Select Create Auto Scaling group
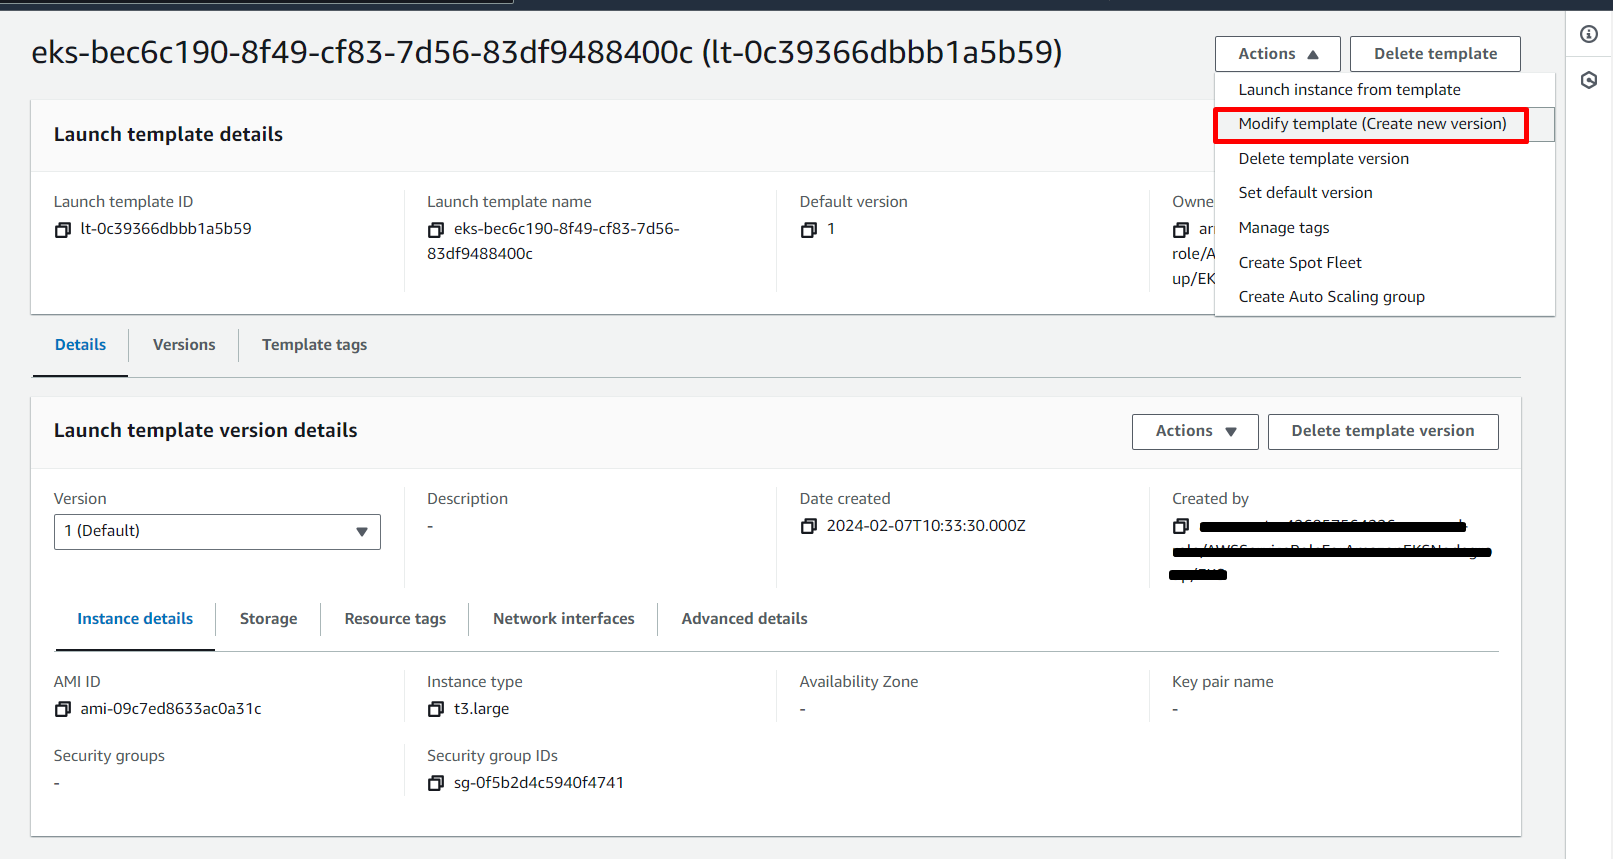The height and width of the screenshot is (859, 1613). (1384, 297)
